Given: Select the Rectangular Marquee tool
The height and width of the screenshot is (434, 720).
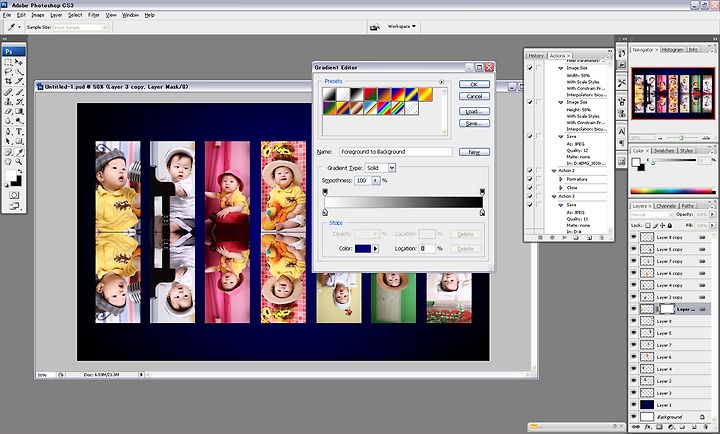Looking at the screenshot, I should (x=8, y=62).
